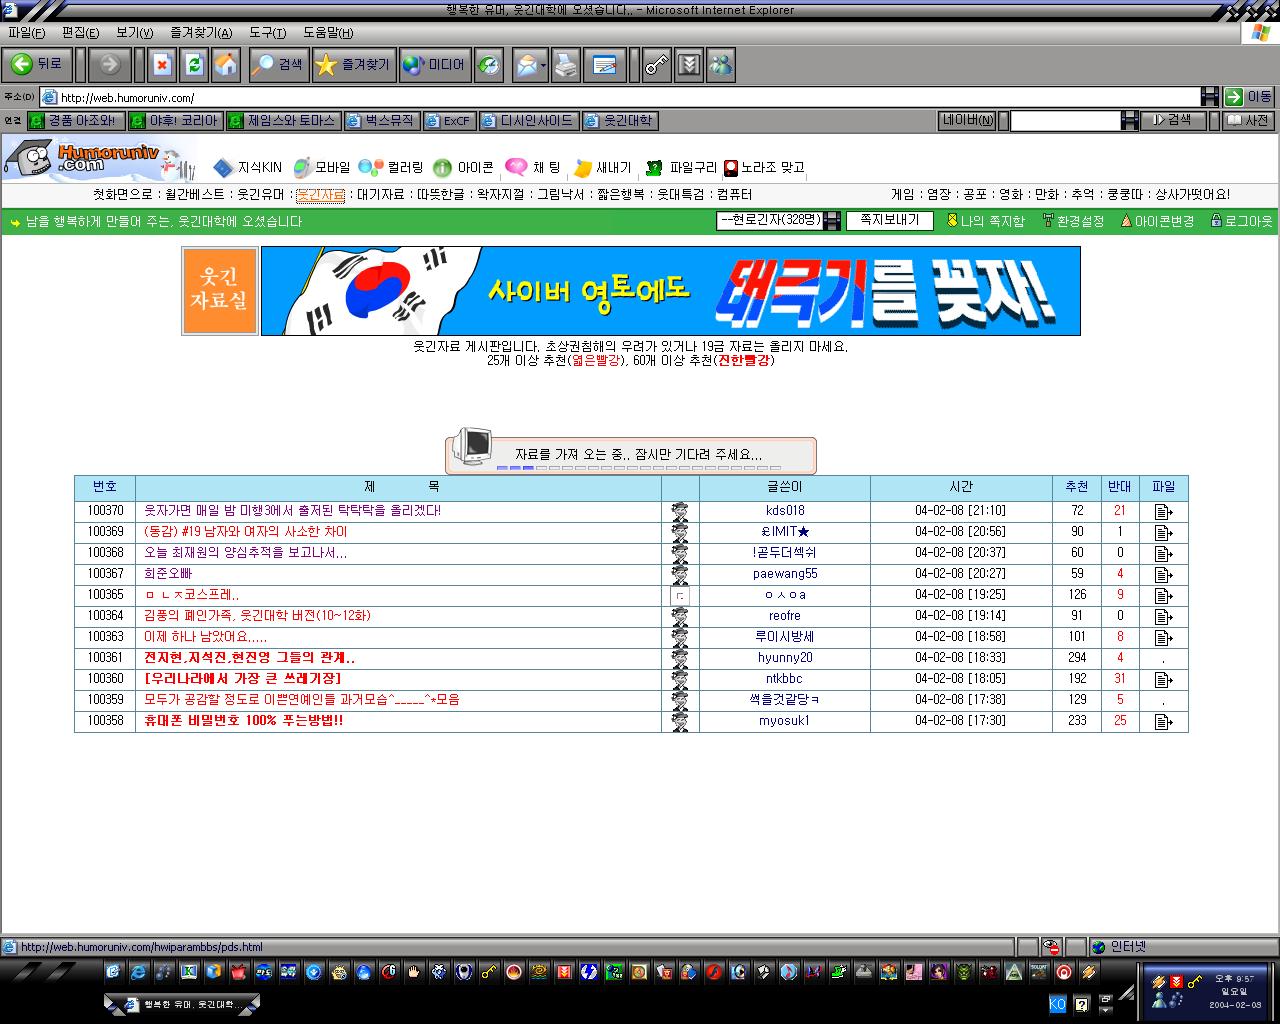The height and width of the screenshot is (1024, 1280).
Task: Click the Refresh page toolbar icon
Action: (194, 65)
